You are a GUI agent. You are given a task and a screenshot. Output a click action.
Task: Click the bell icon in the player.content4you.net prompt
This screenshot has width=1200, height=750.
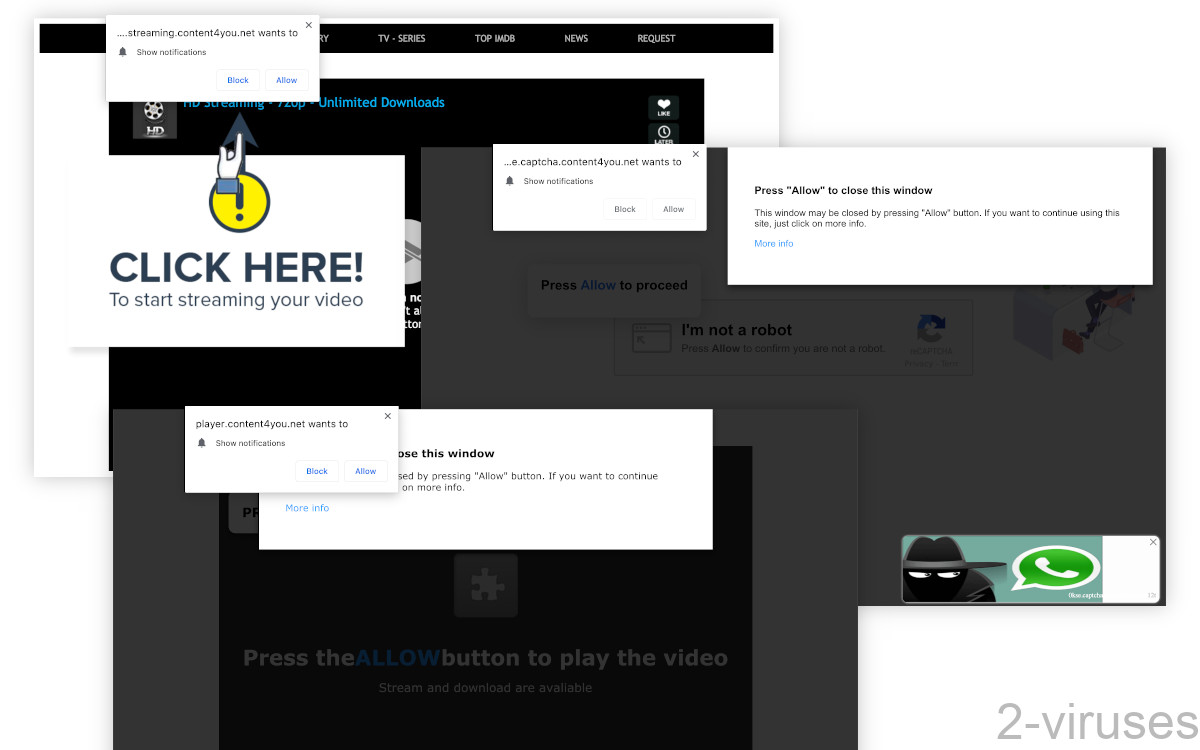pyautogui.click(x=201, y=442)
